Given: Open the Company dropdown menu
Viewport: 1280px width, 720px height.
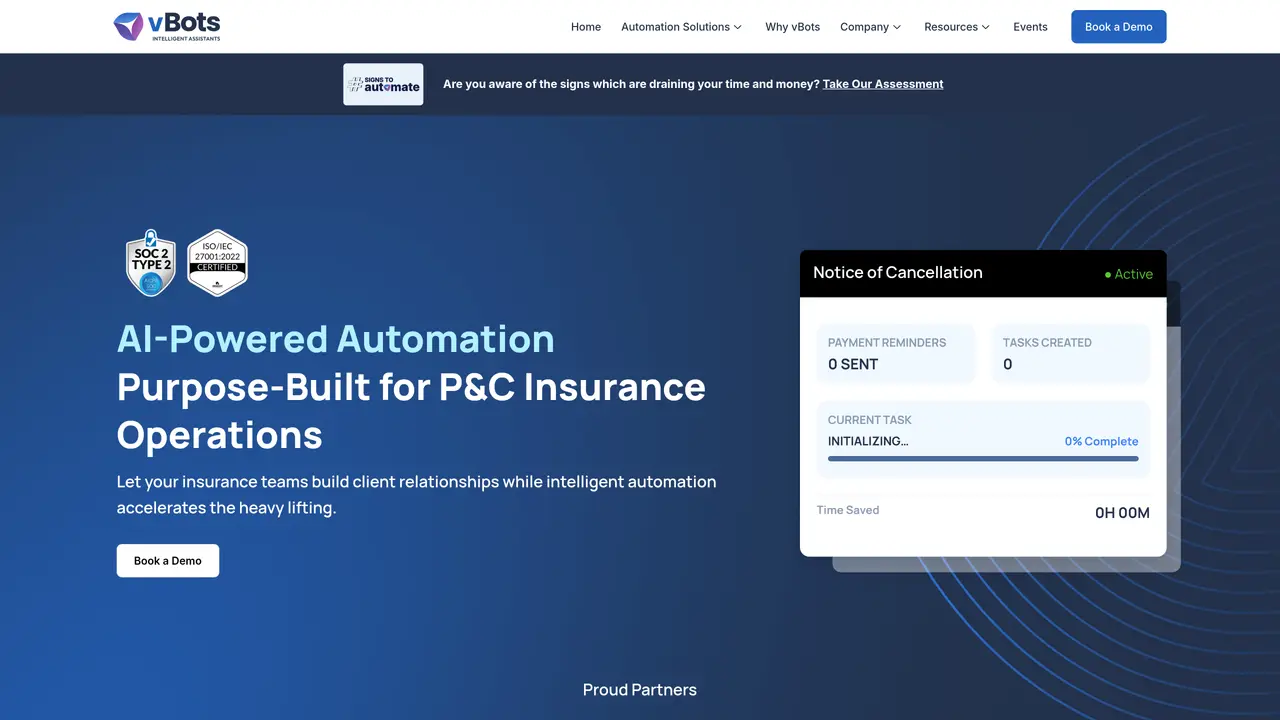Looking at the screenshot, I should click(x=871, y=27).
